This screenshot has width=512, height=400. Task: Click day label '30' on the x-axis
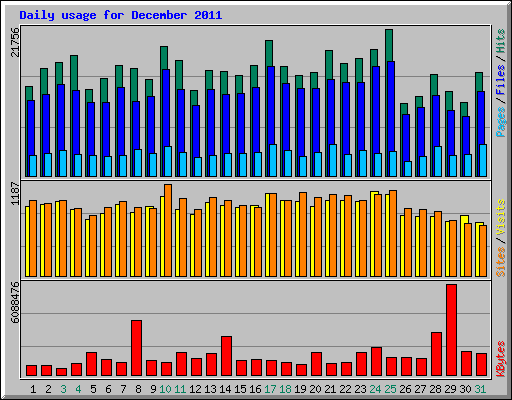[465, 389]
